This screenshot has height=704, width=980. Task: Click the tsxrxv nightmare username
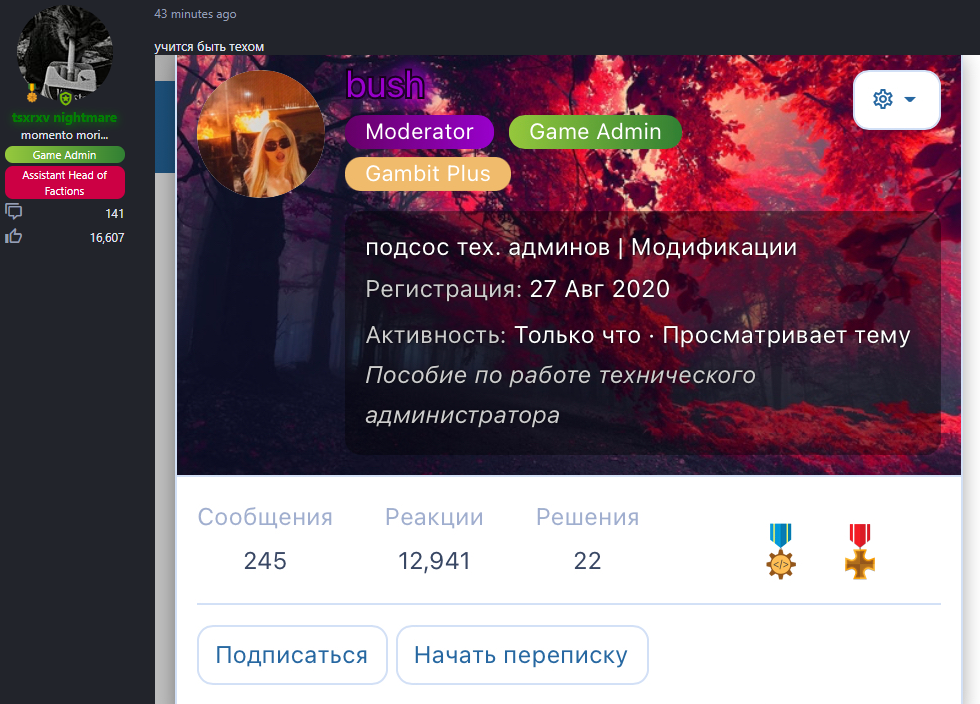pos(64,118)
